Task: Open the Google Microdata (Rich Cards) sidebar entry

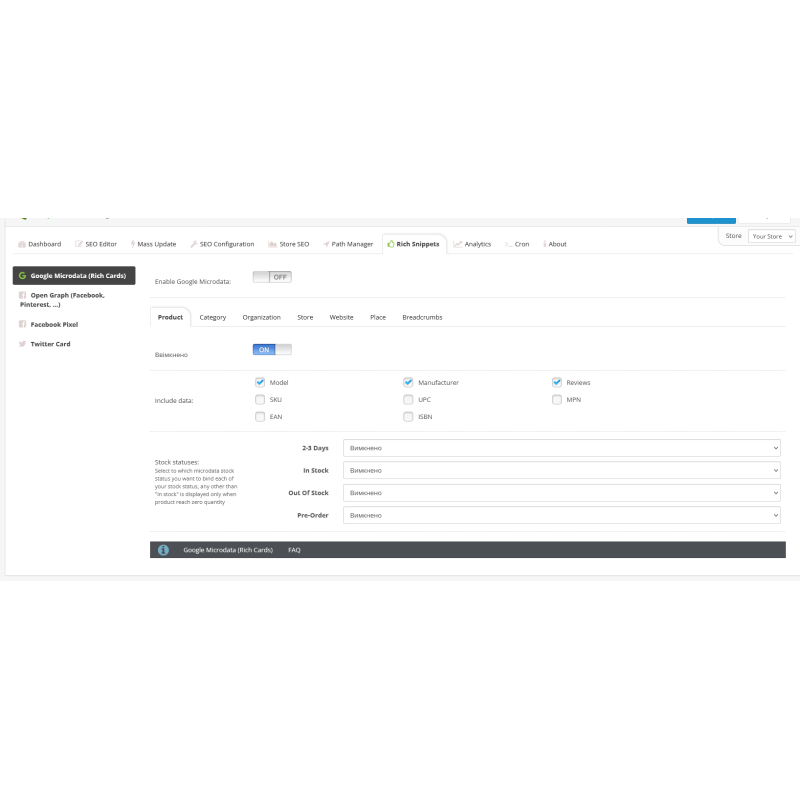Action: (x=75, y=275)
